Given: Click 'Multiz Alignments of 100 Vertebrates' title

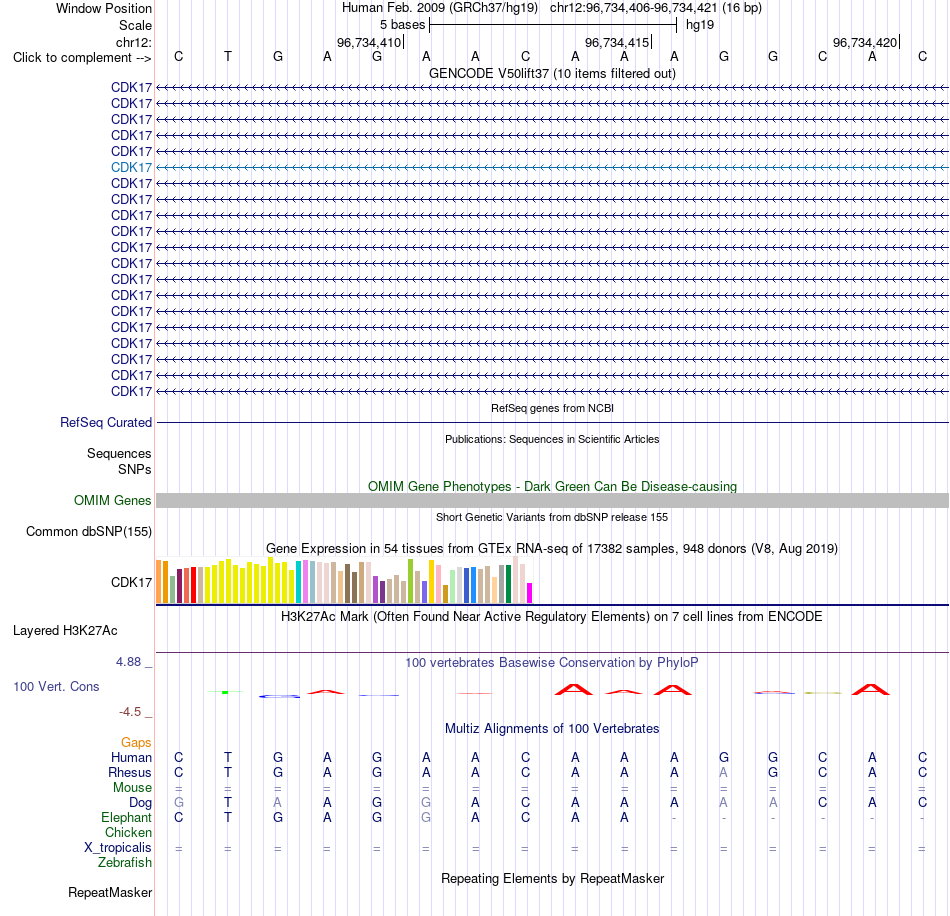Looking at the screenshot, I should coord(552,728).
